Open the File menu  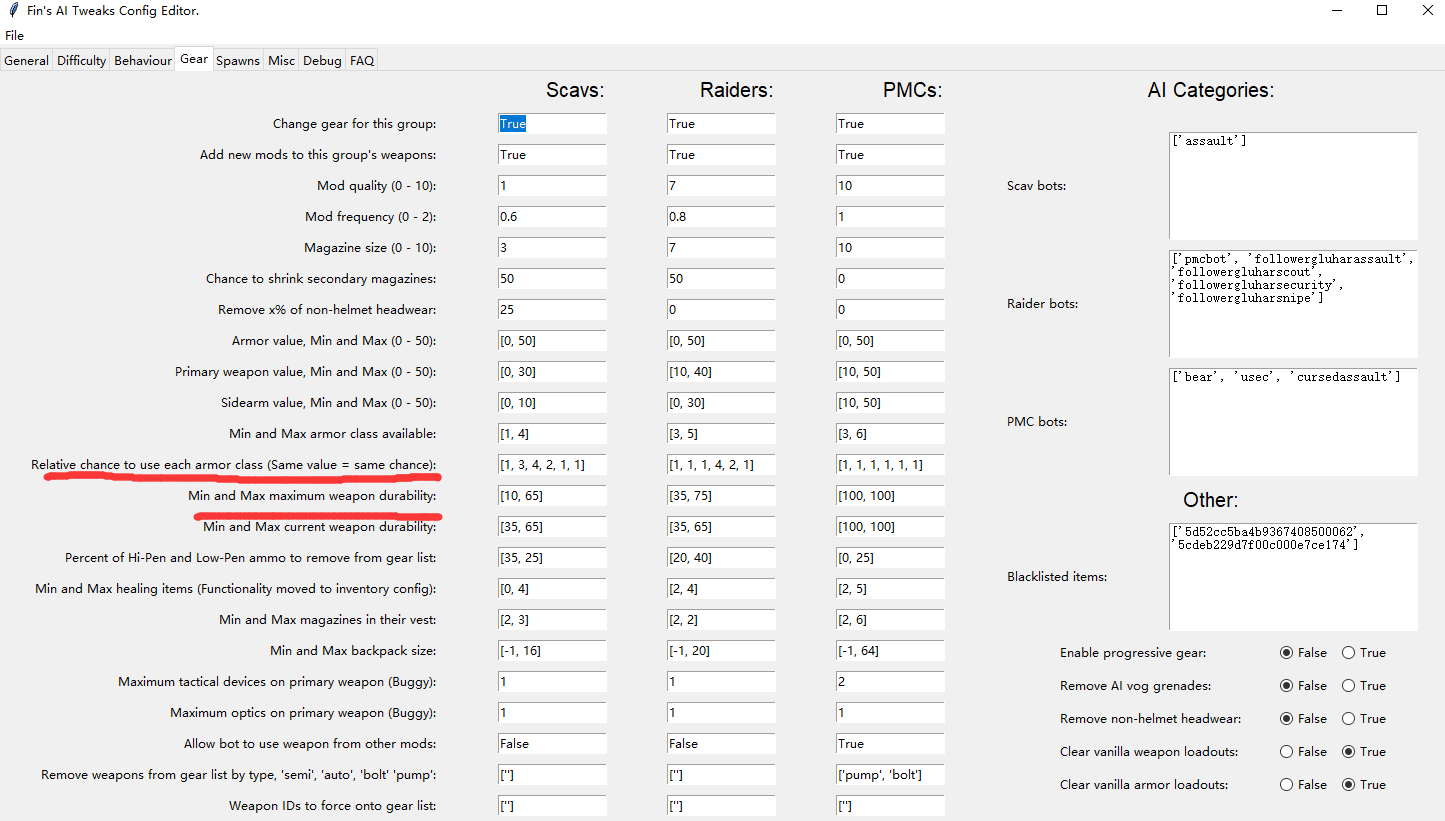point(14,36)
